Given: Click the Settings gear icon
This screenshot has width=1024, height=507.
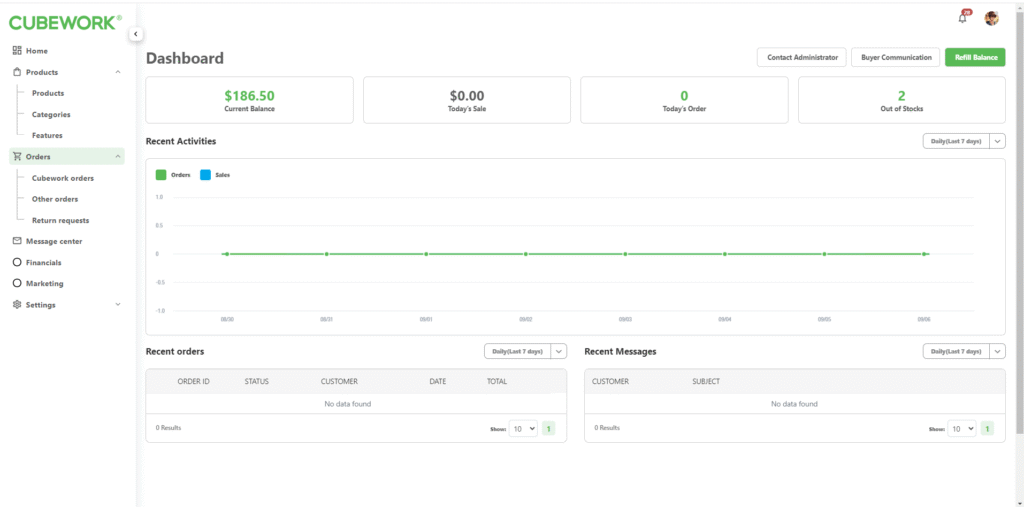Looking at the screenshot, I should [17, 305].
